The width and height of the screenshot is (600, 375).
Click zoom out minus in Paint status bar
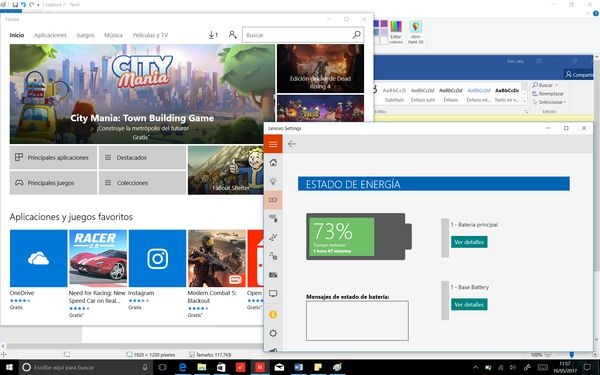548,355
